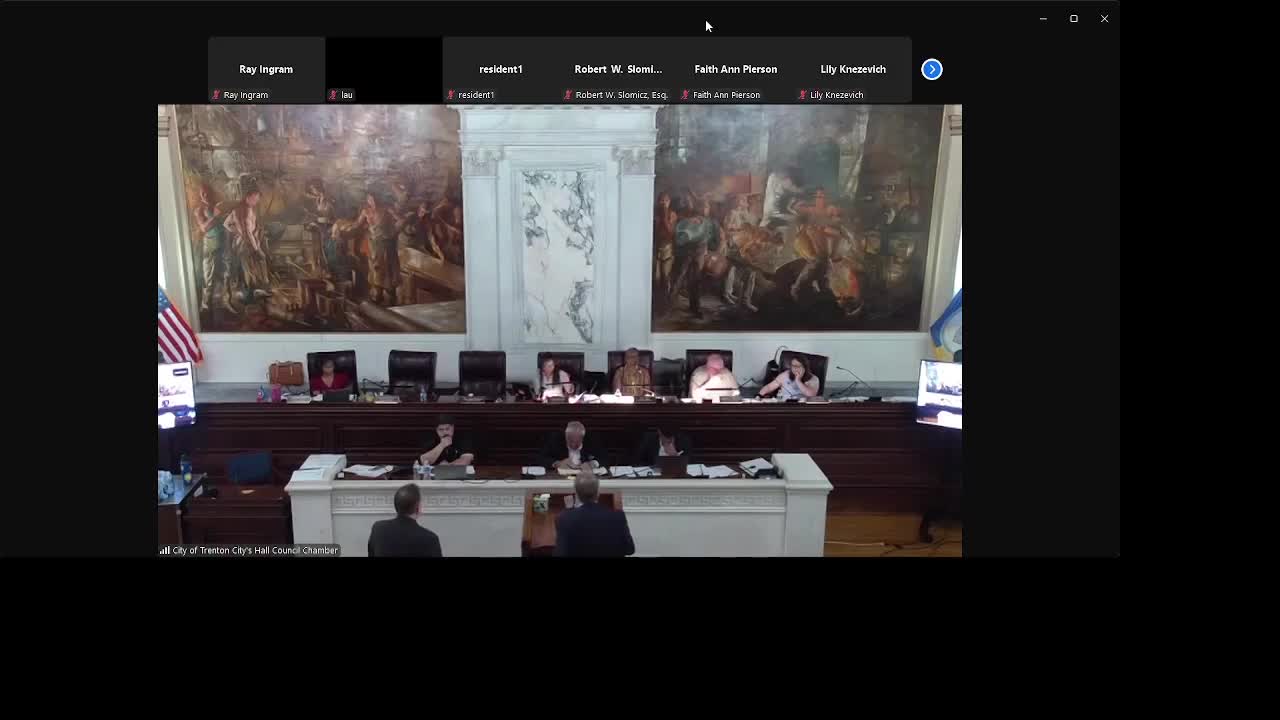The height and width of the screenshot is (720, 1280).
Task: Click 'City of Trenton City's Hall Council Chamber' label
Action: click(255, 550)
